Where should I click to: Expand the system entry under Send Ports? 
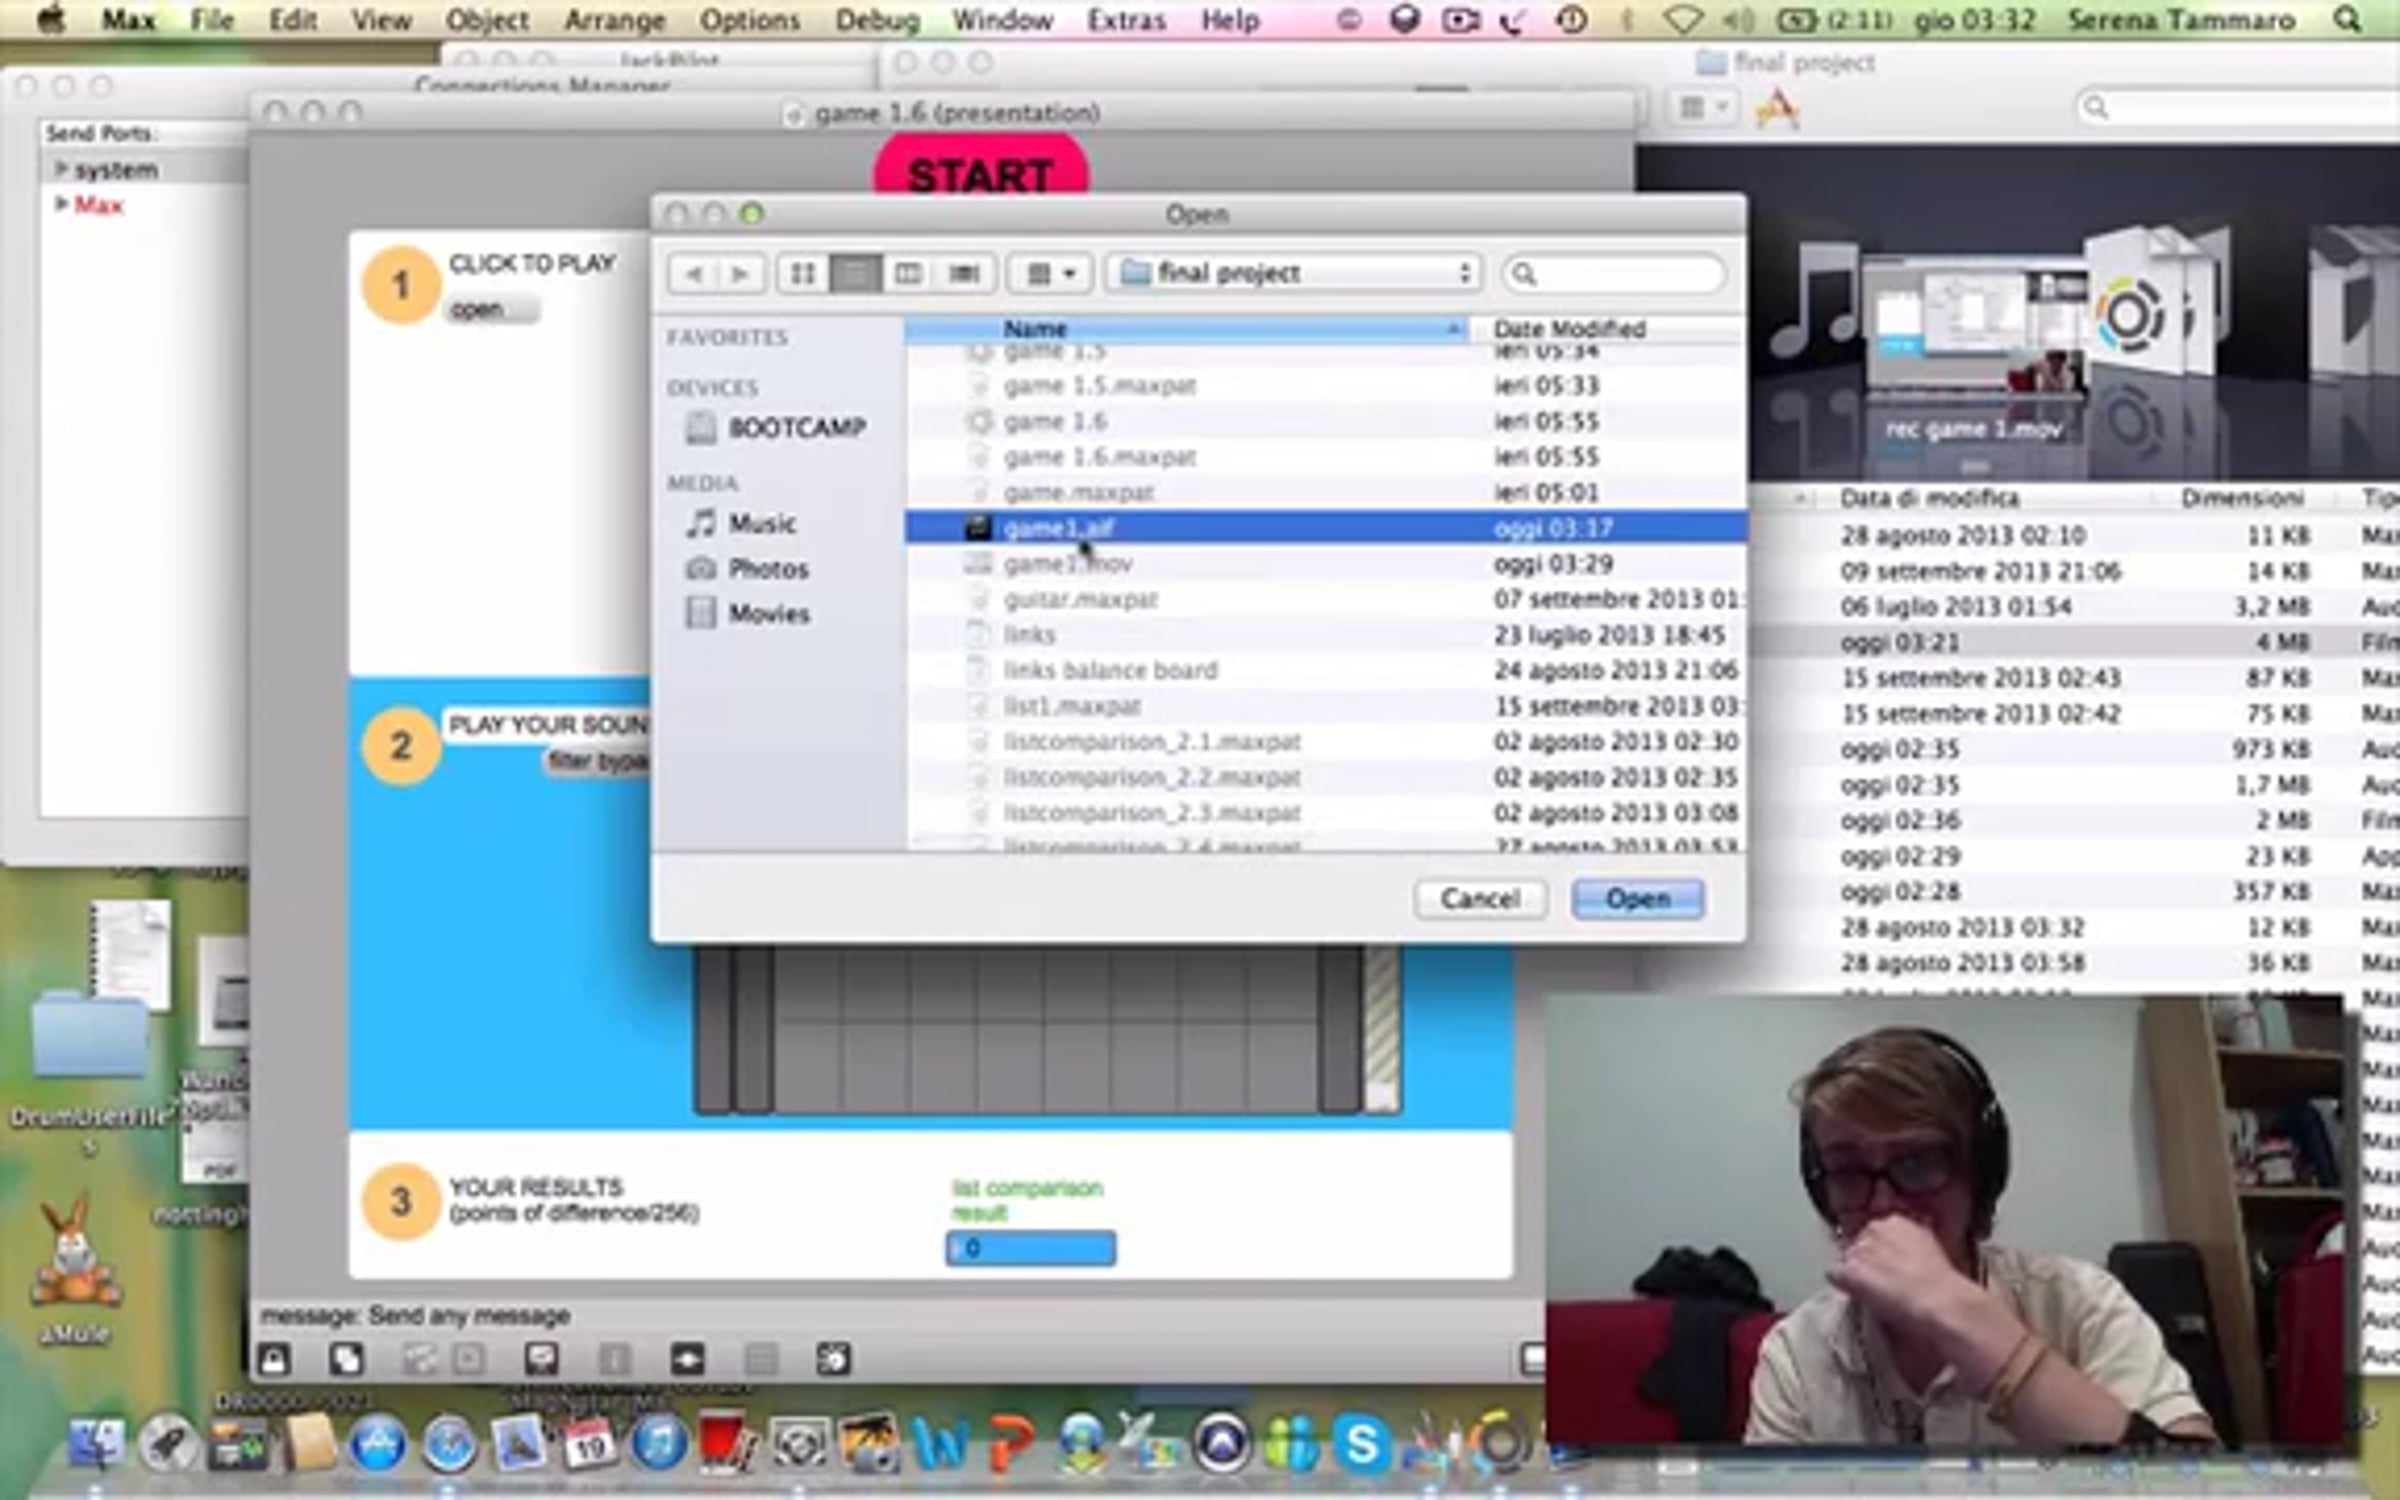pos(61,169)
